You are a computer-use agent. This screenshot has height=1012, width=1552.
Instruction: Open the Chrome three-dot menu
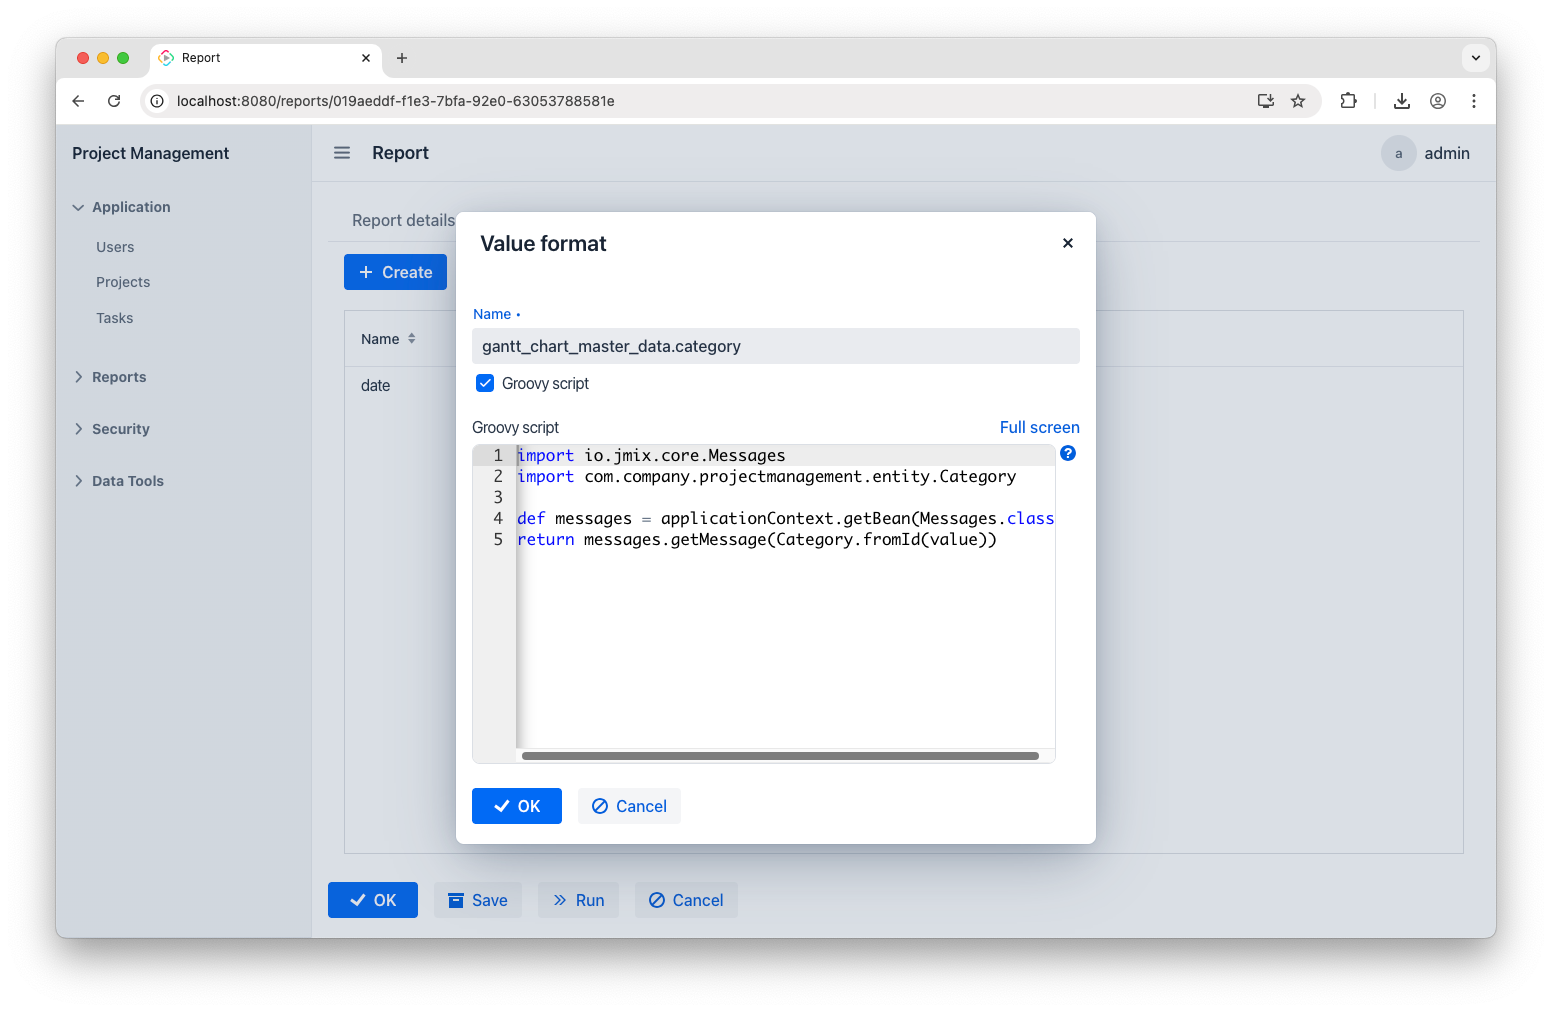click(1473, 101)
